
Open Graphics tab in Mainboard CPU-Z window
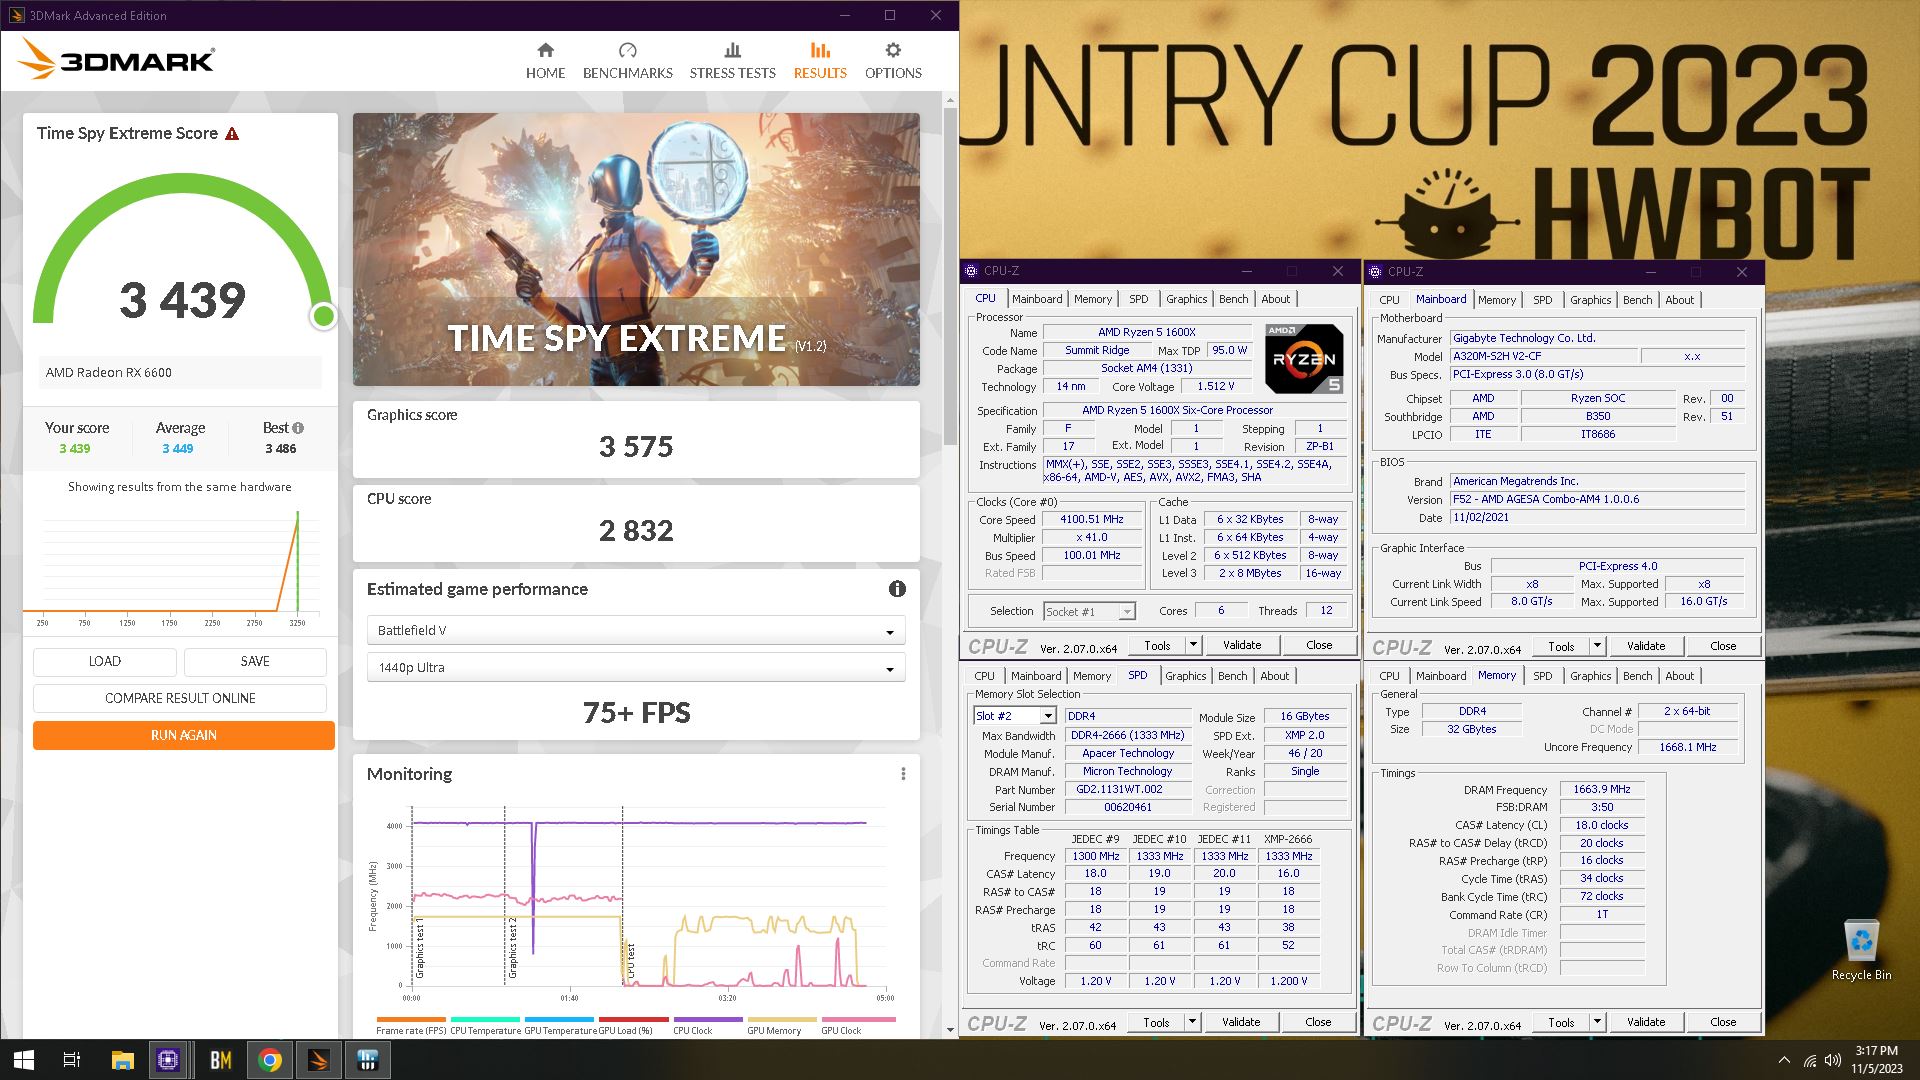pyautogui.click(x=1590, y=300)
